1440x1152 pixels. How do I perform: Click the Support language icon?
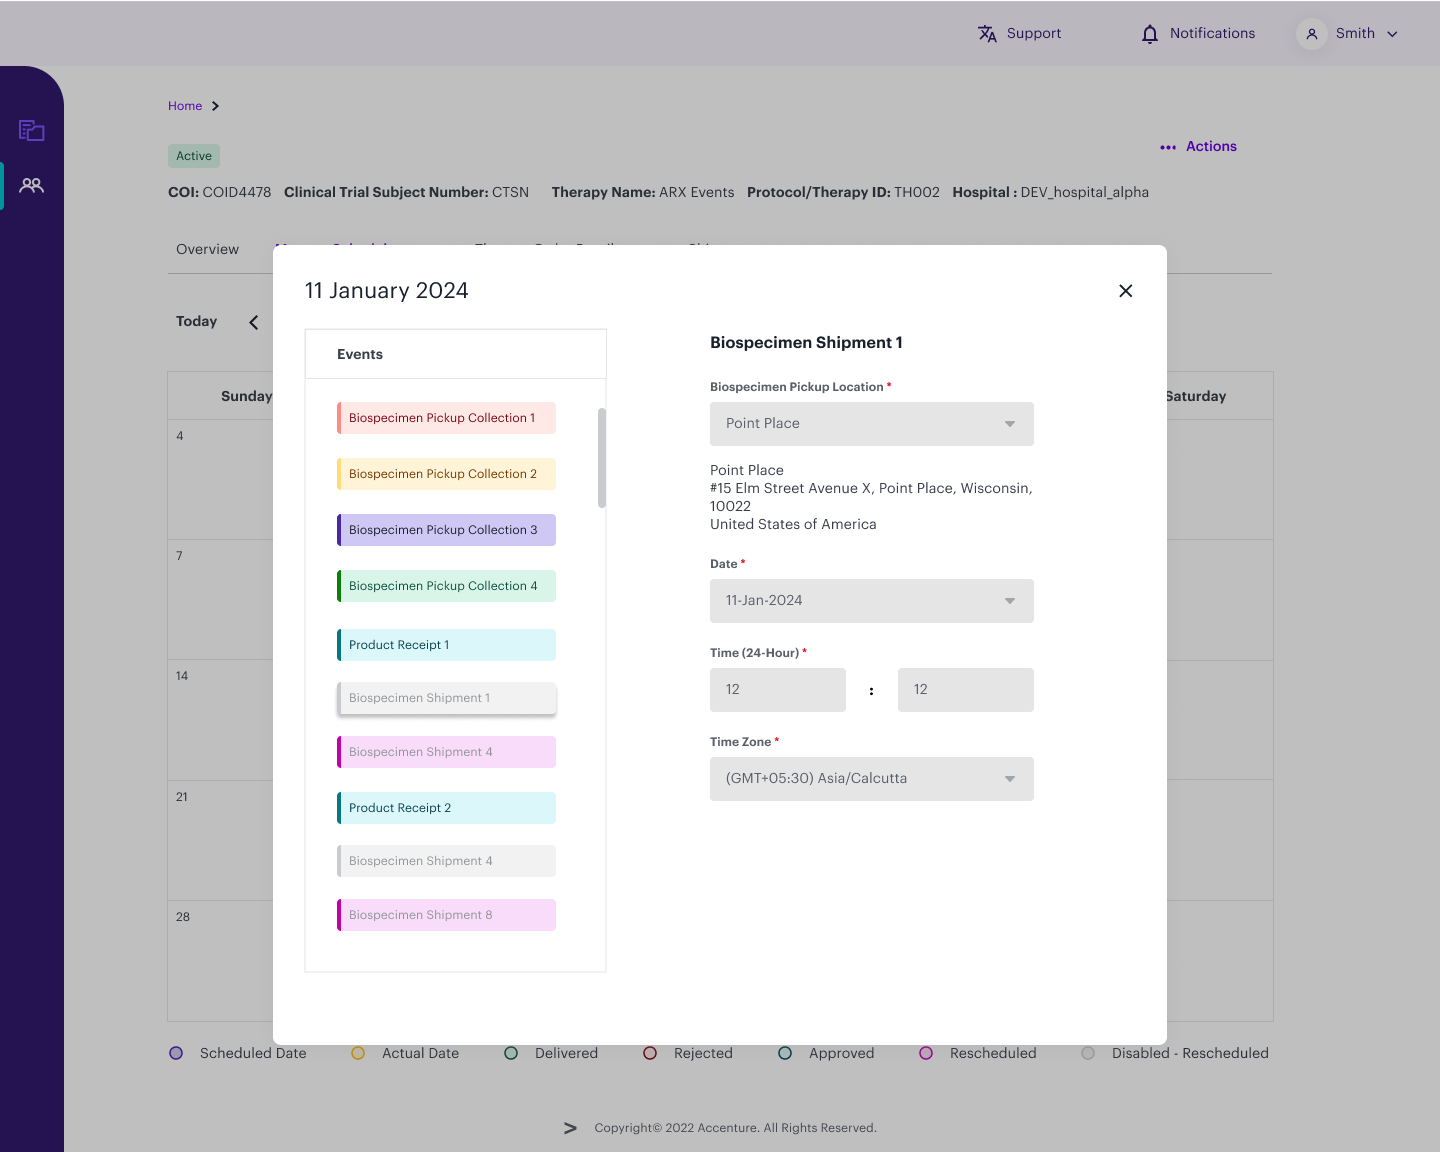(x=987, y=33)
